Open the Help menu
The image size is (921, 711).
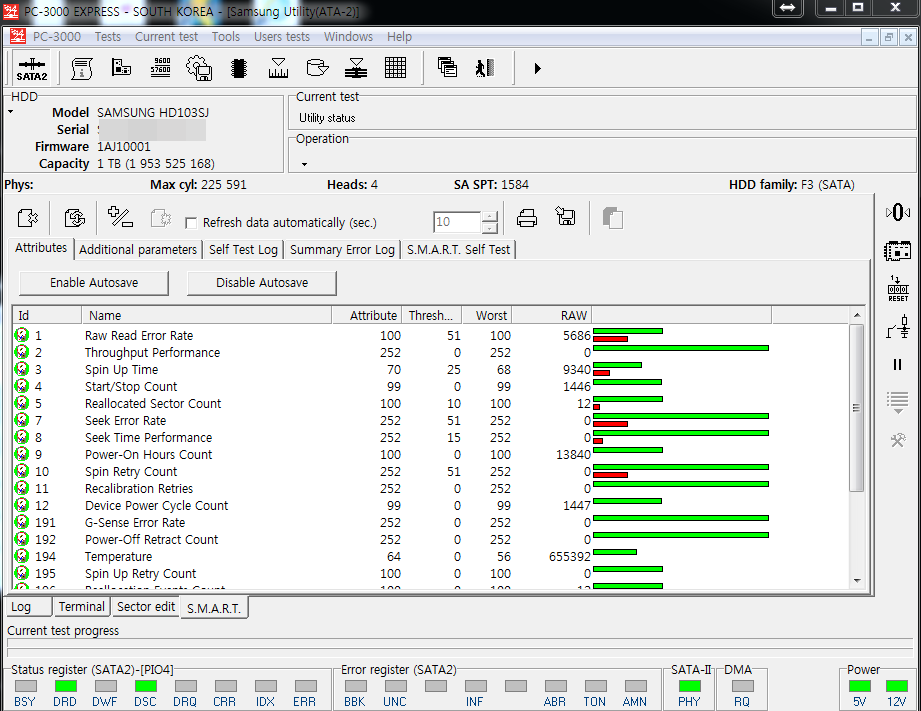(x=399, y=36)
